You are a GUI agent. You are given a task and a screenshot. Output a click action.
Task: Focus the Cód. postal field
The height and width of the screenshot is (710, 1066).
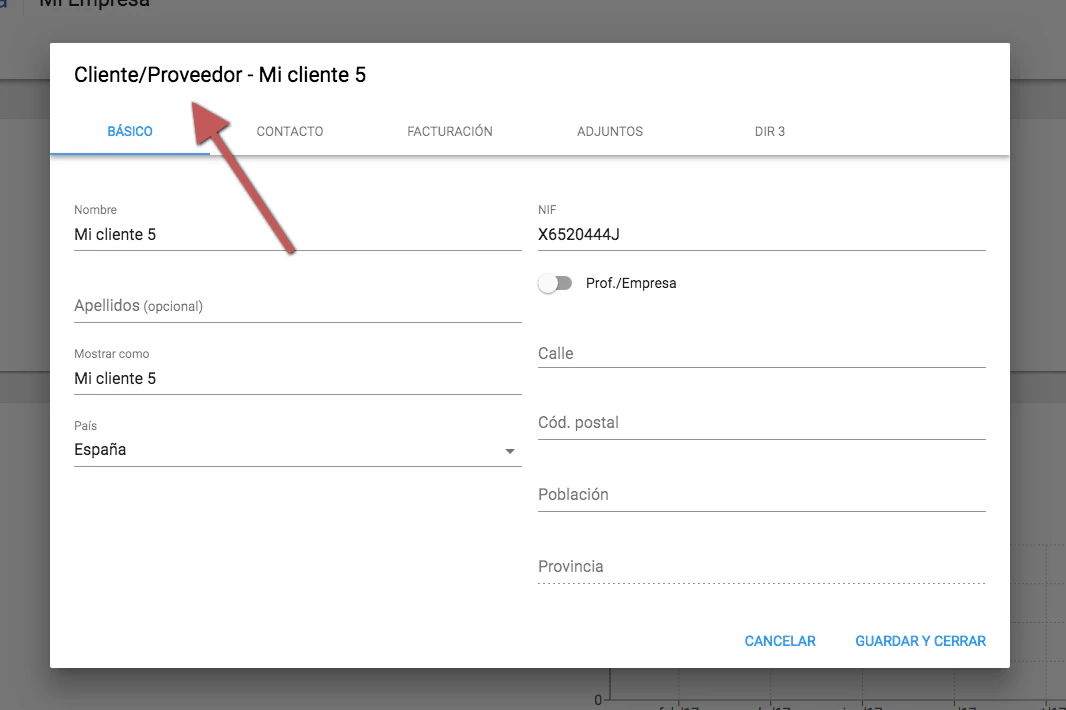point(761,423)
